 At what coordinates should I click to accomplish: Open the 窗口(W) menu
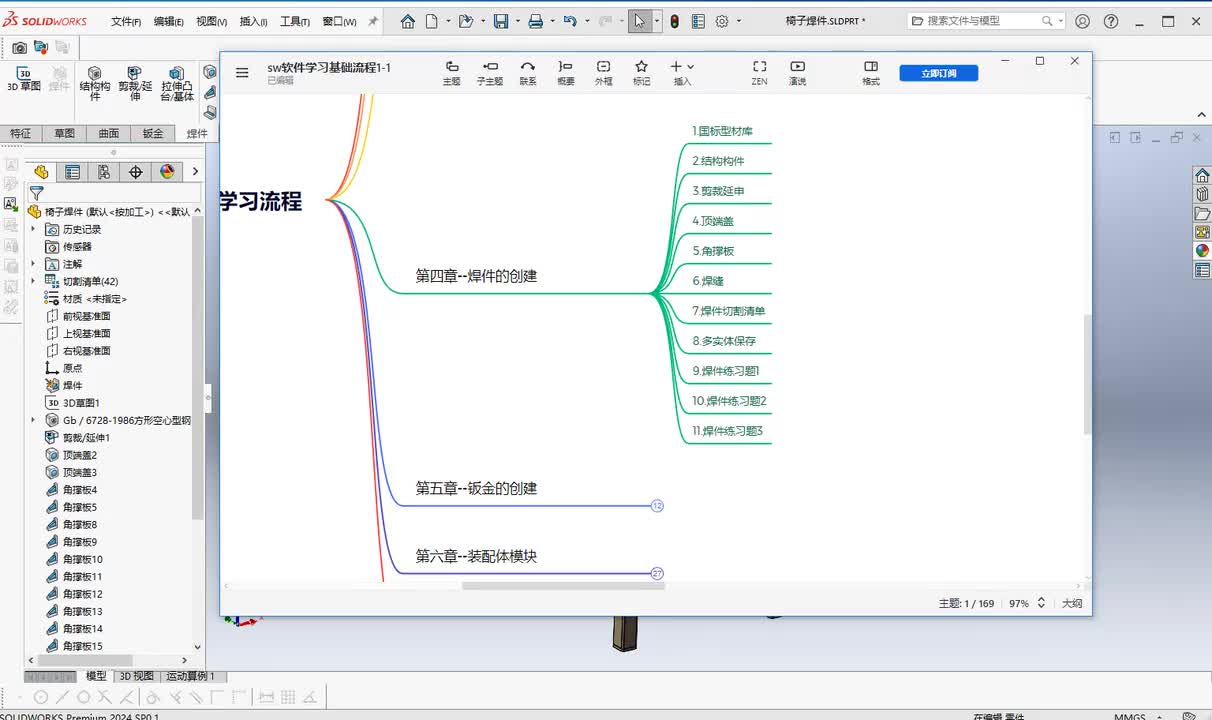click(339, 21)
